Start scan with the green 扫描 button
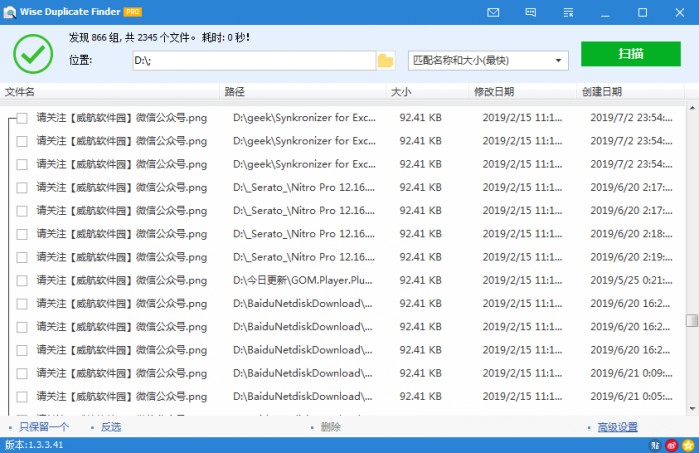 pos(631,54)
